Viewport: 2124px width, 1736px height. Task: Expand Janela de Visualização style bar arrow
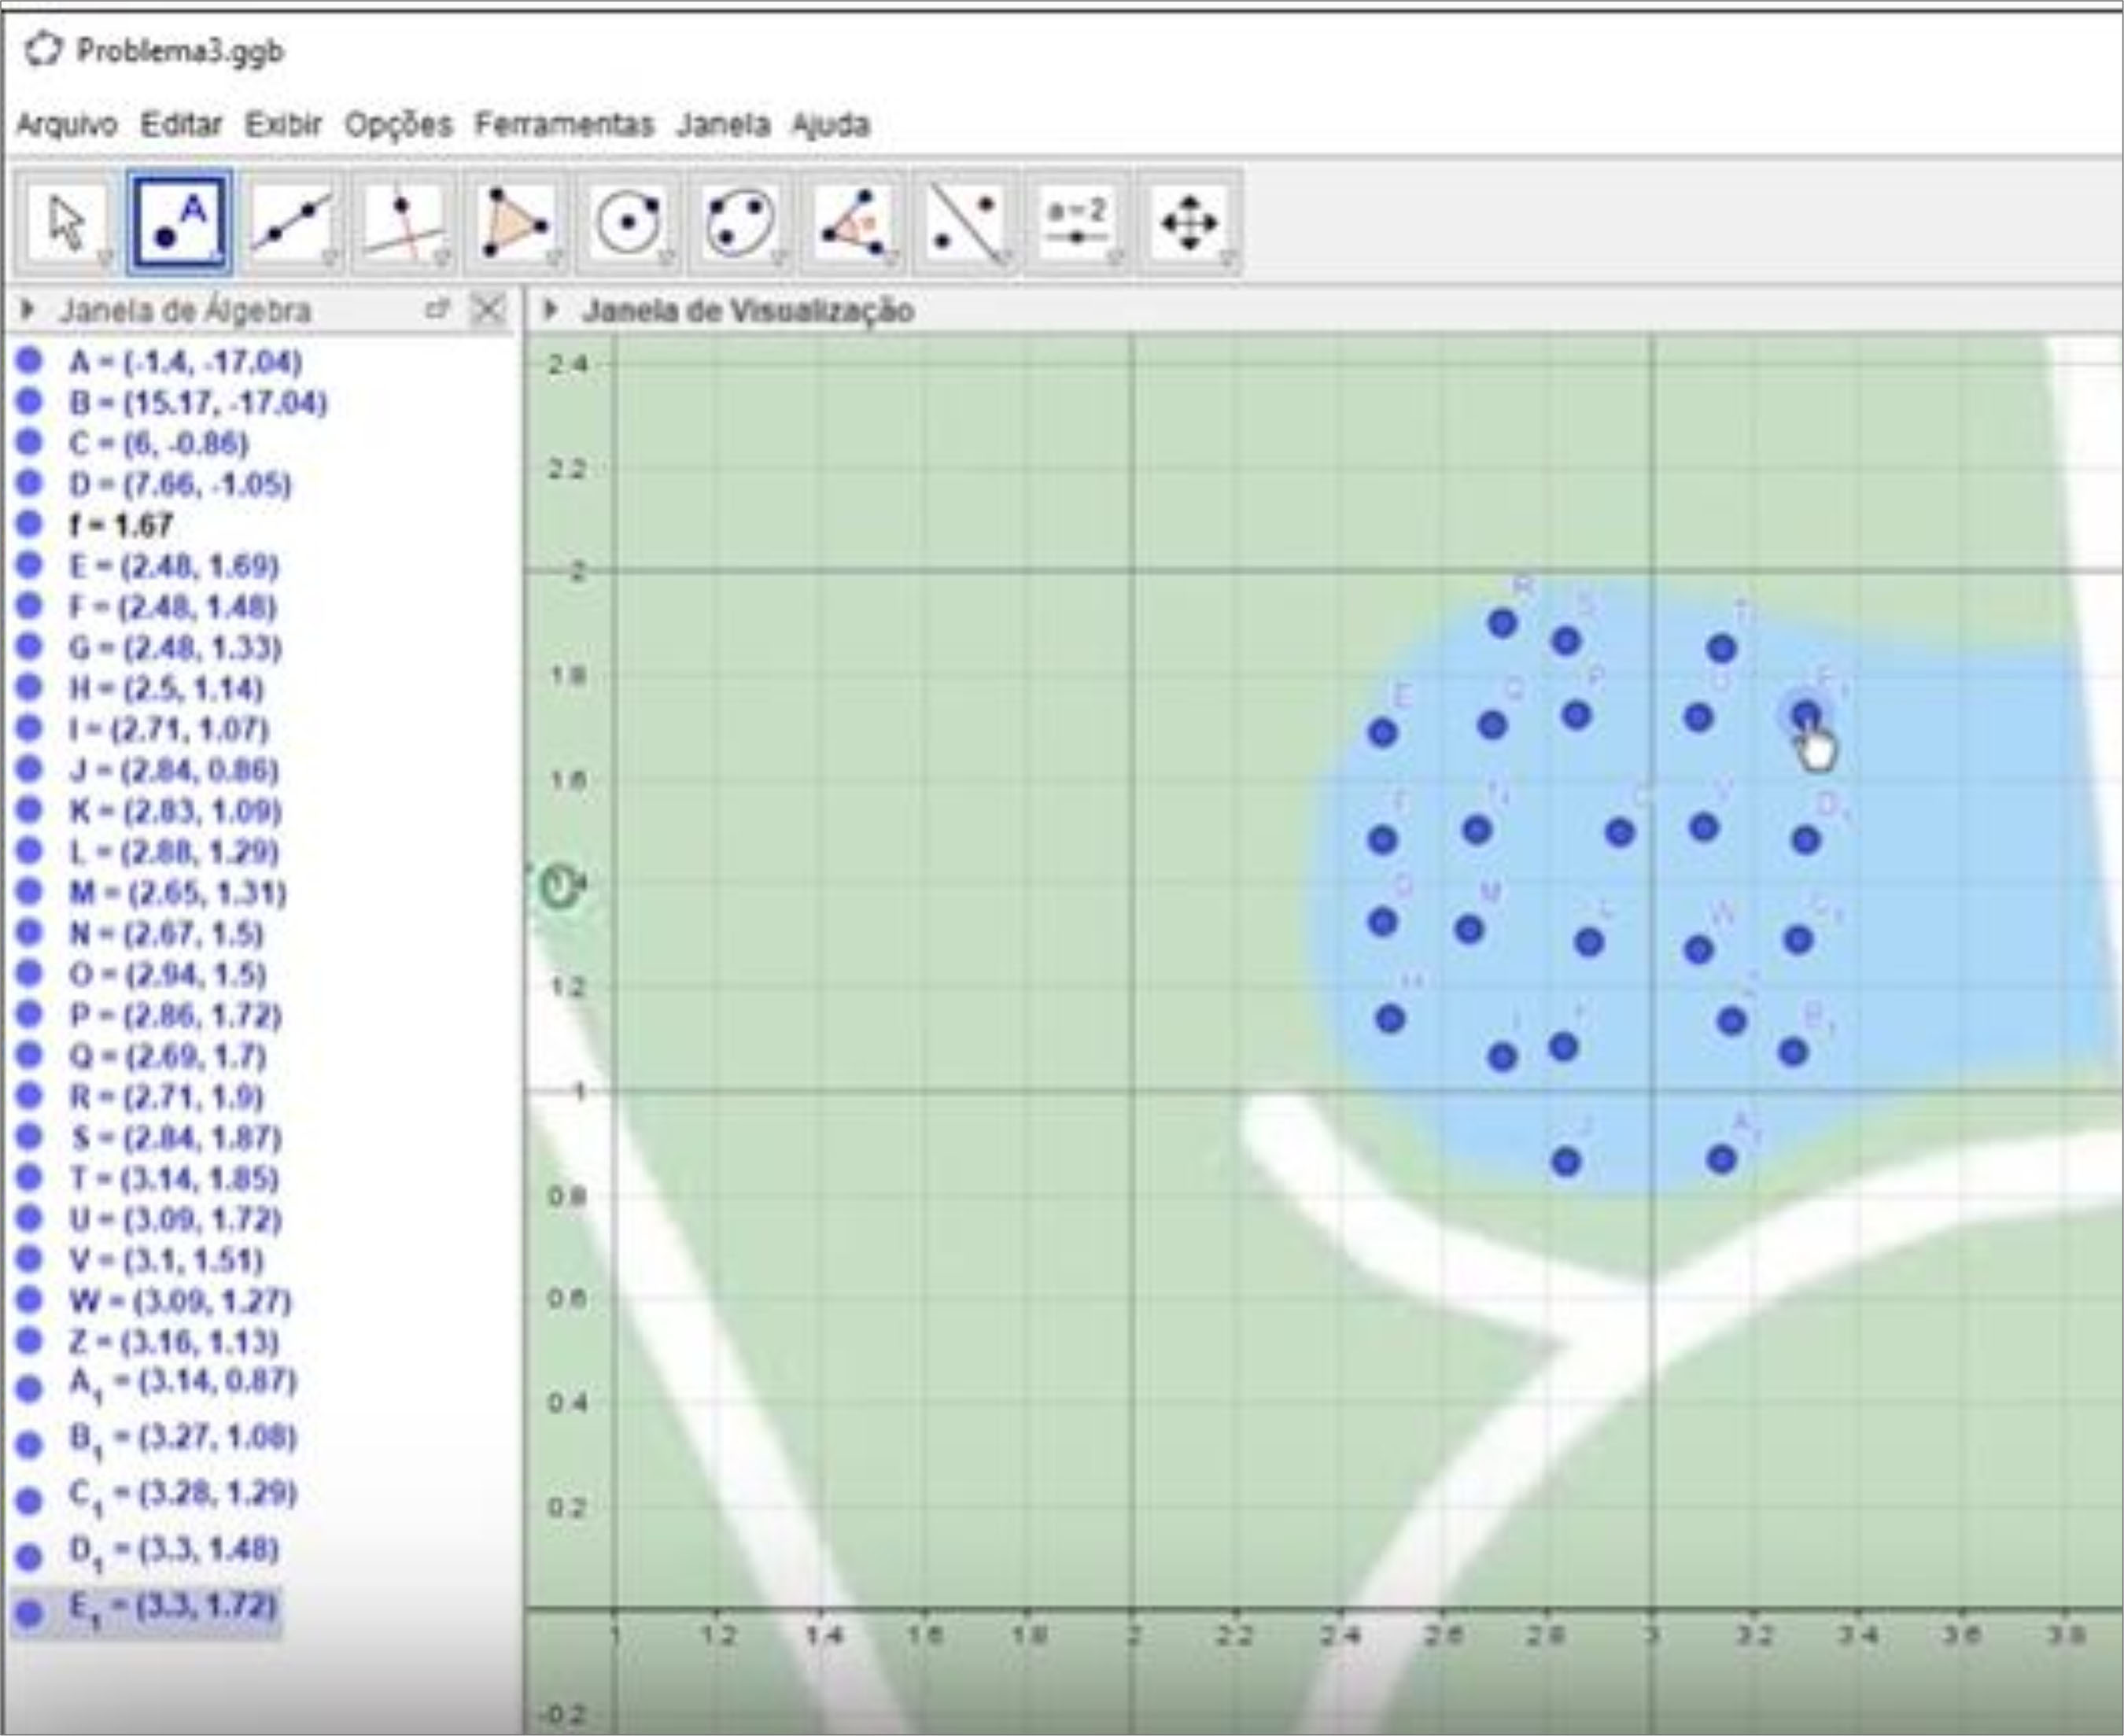point(549,310)
